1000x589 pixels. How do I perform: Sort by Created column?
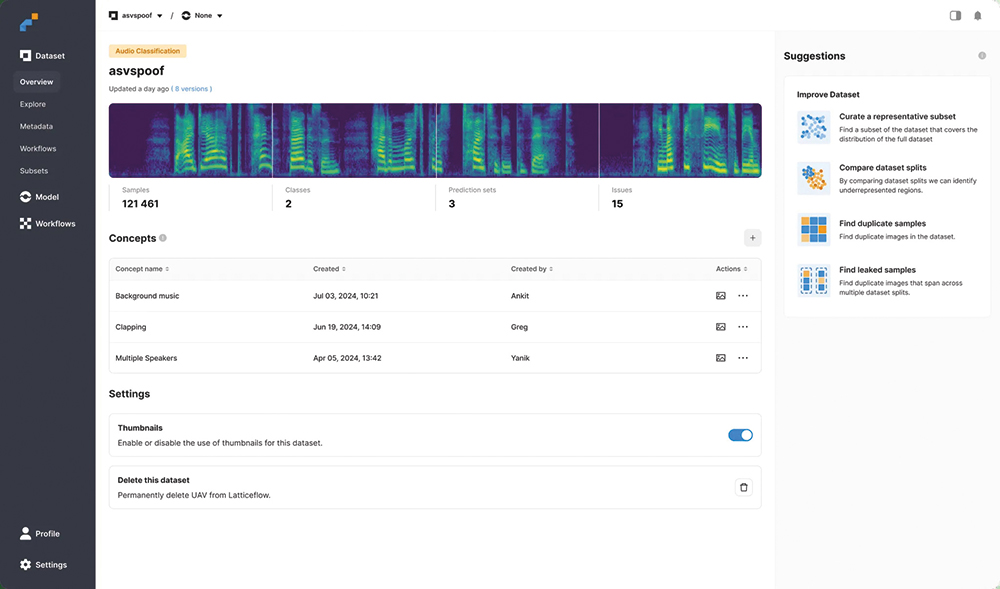pos(329,269)
